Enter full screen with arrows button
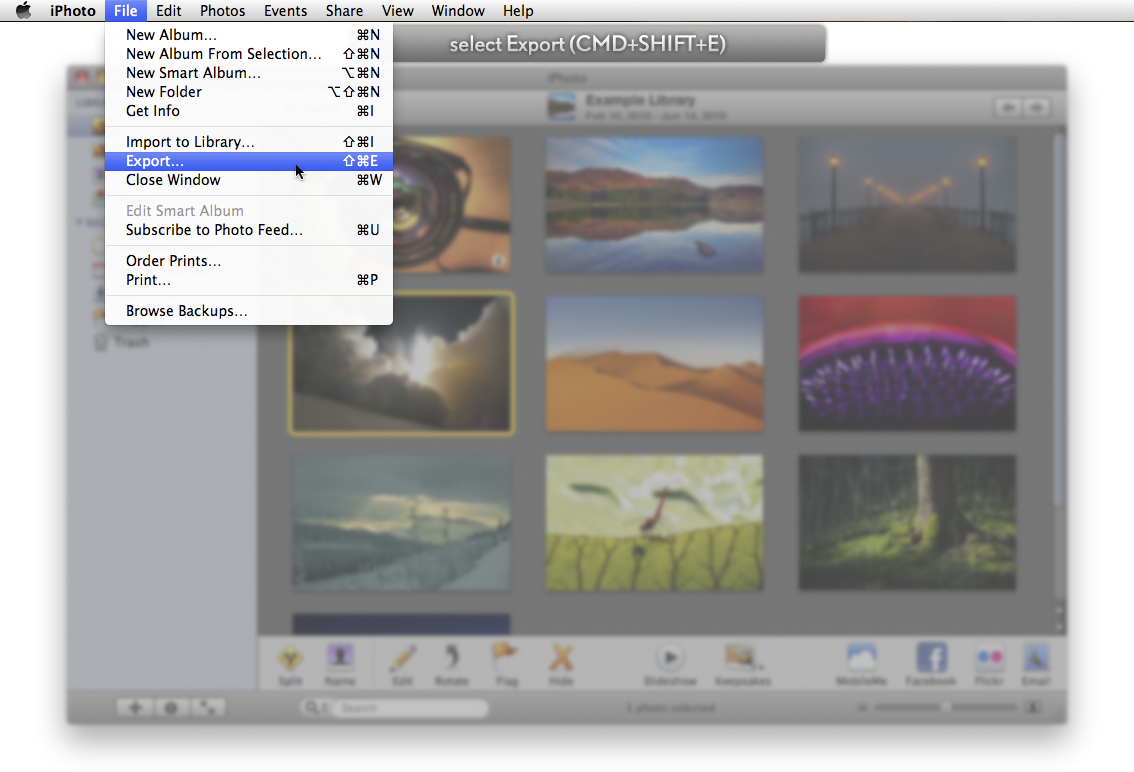This screenshot has height=772, width=1134. tap(208, 708)
